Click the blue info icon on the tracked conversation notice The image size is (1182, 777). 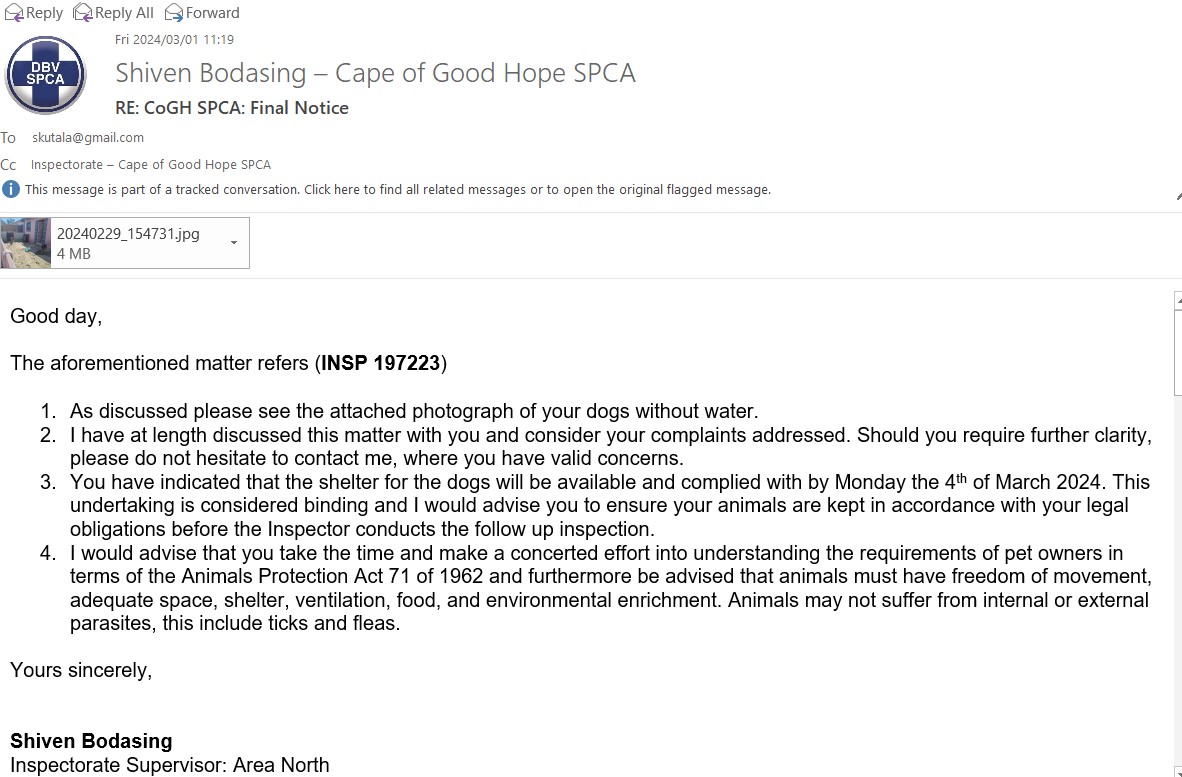point(11,189)
